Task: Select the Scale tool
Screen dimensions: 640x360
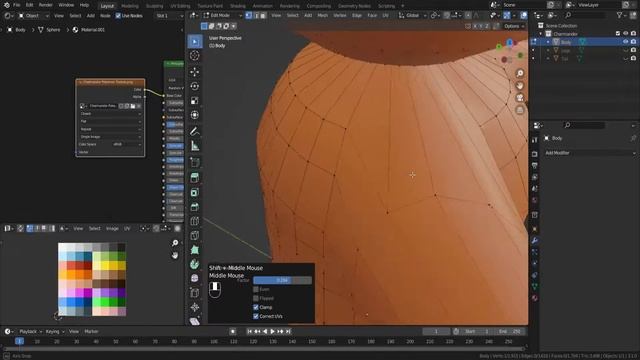Action: [x=195, y=100]
